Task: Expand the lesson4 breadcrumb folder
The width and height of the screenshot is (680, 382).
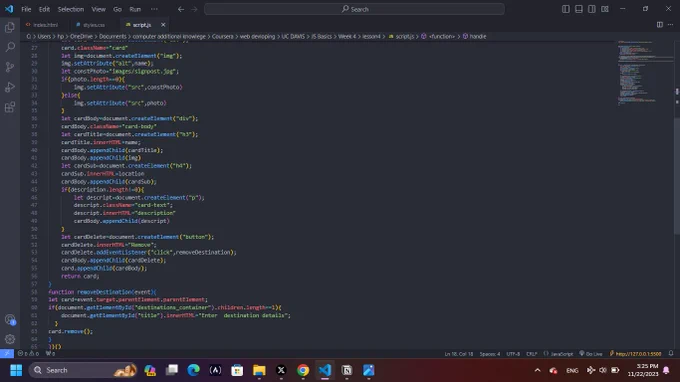Action: (371, 36)
